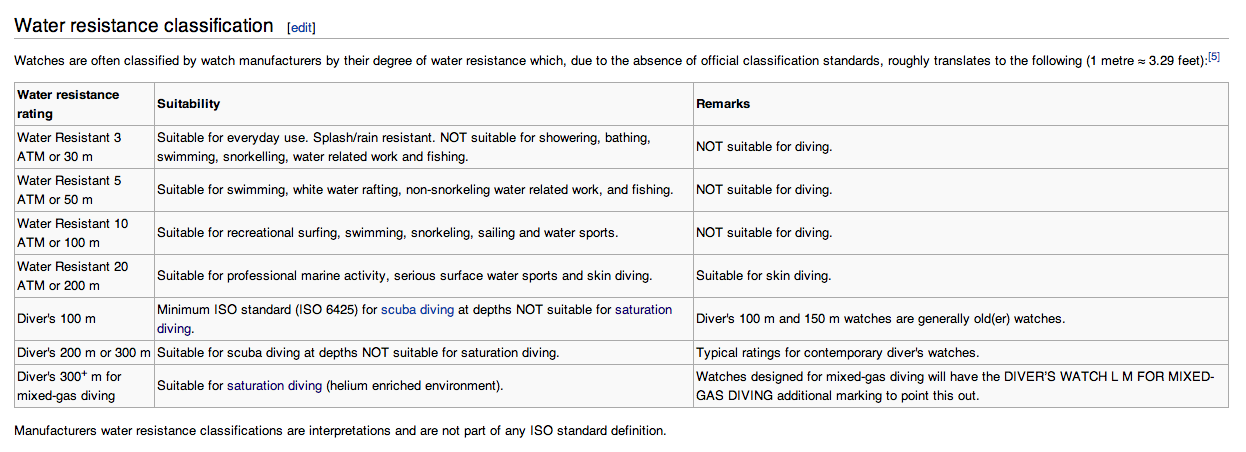Select the Water Resistant 5 ATM cell
1246x452 pixels.
pos(70,190)
